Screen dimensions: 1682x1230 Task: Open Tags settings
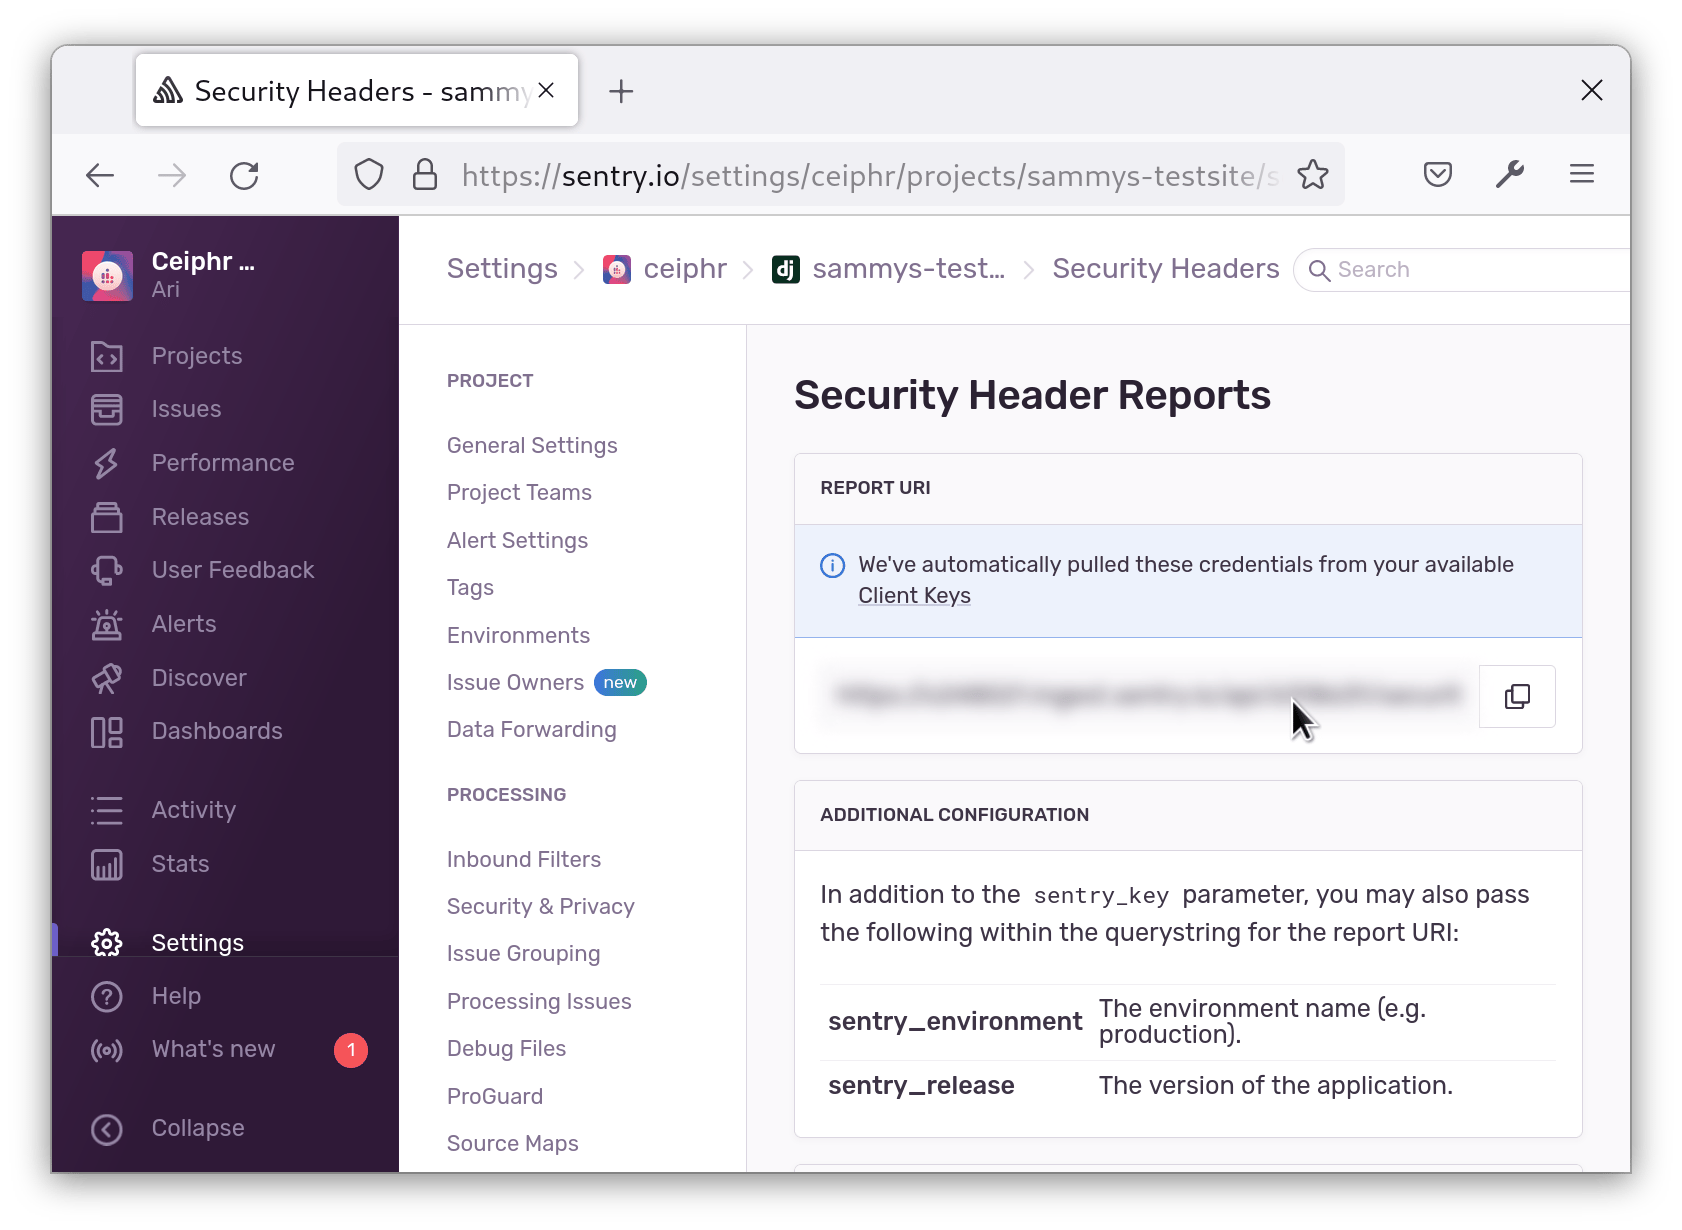[470, 588]
